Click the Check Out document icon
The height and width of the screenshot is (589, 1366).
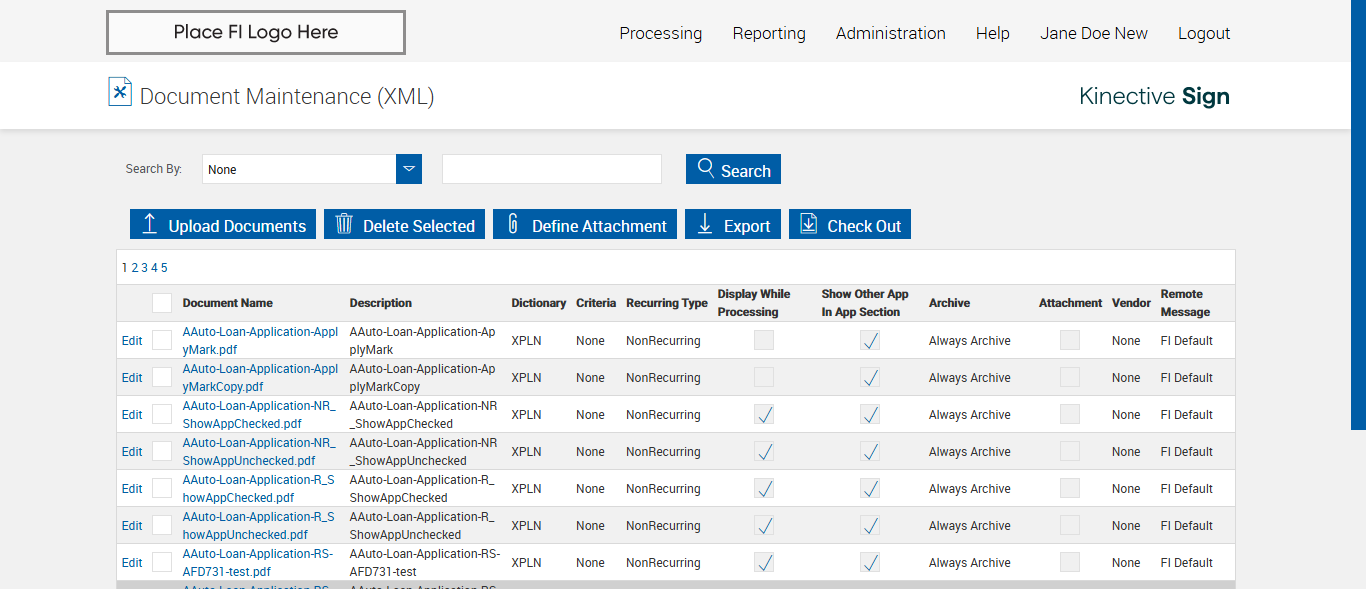pyautogui.click(x=809, y=224)
